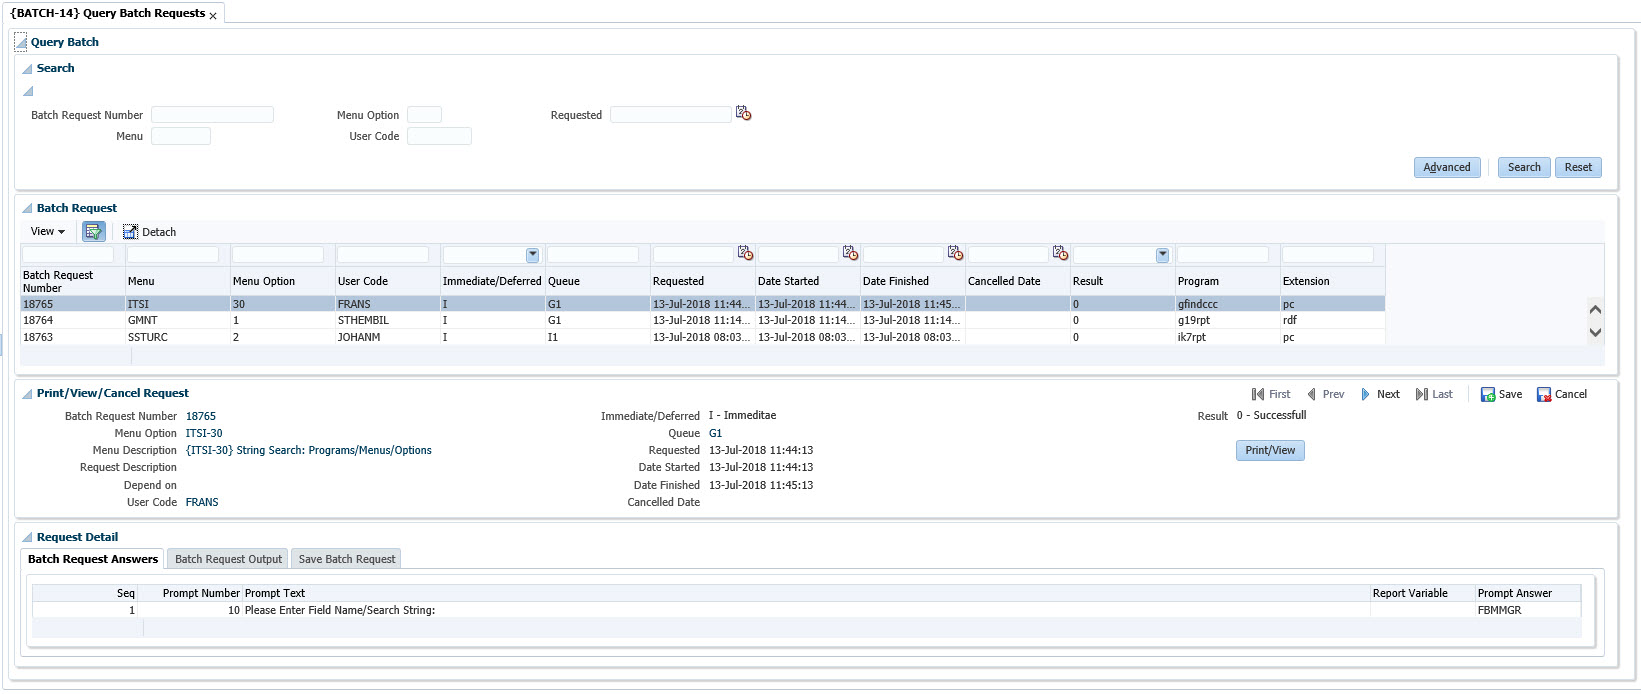
Task: Detach the Batch Request table
Action: pos(149,232)
